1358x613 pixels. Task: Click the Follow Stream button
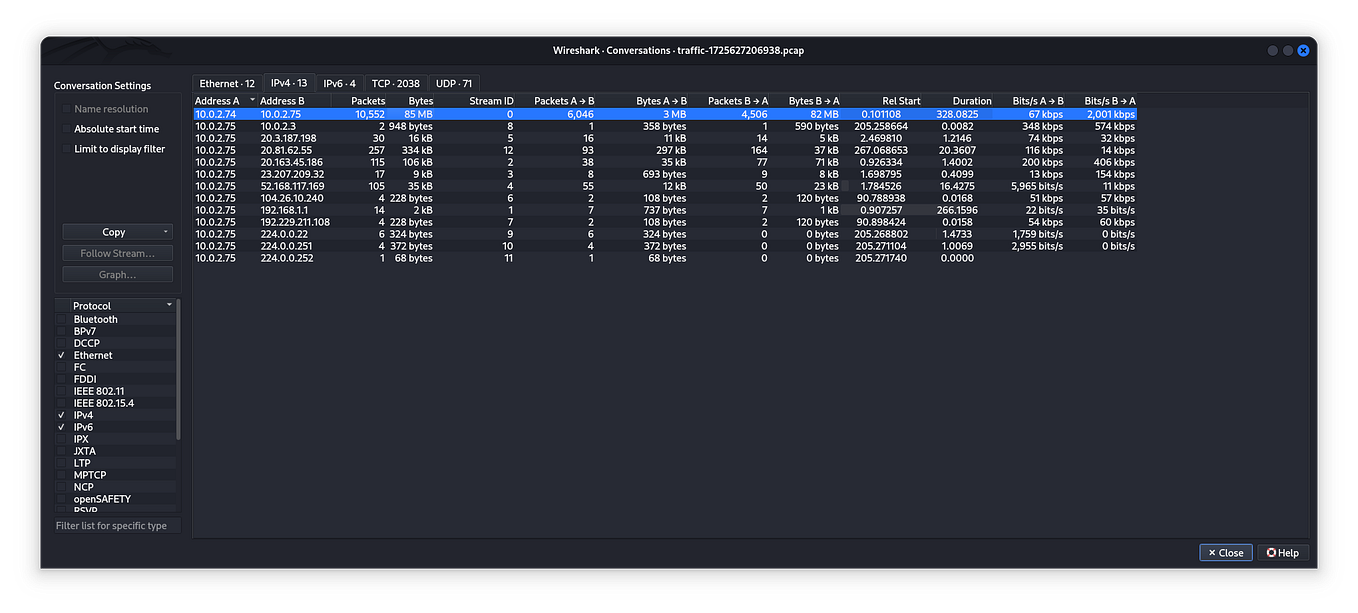tap(117, 252)
